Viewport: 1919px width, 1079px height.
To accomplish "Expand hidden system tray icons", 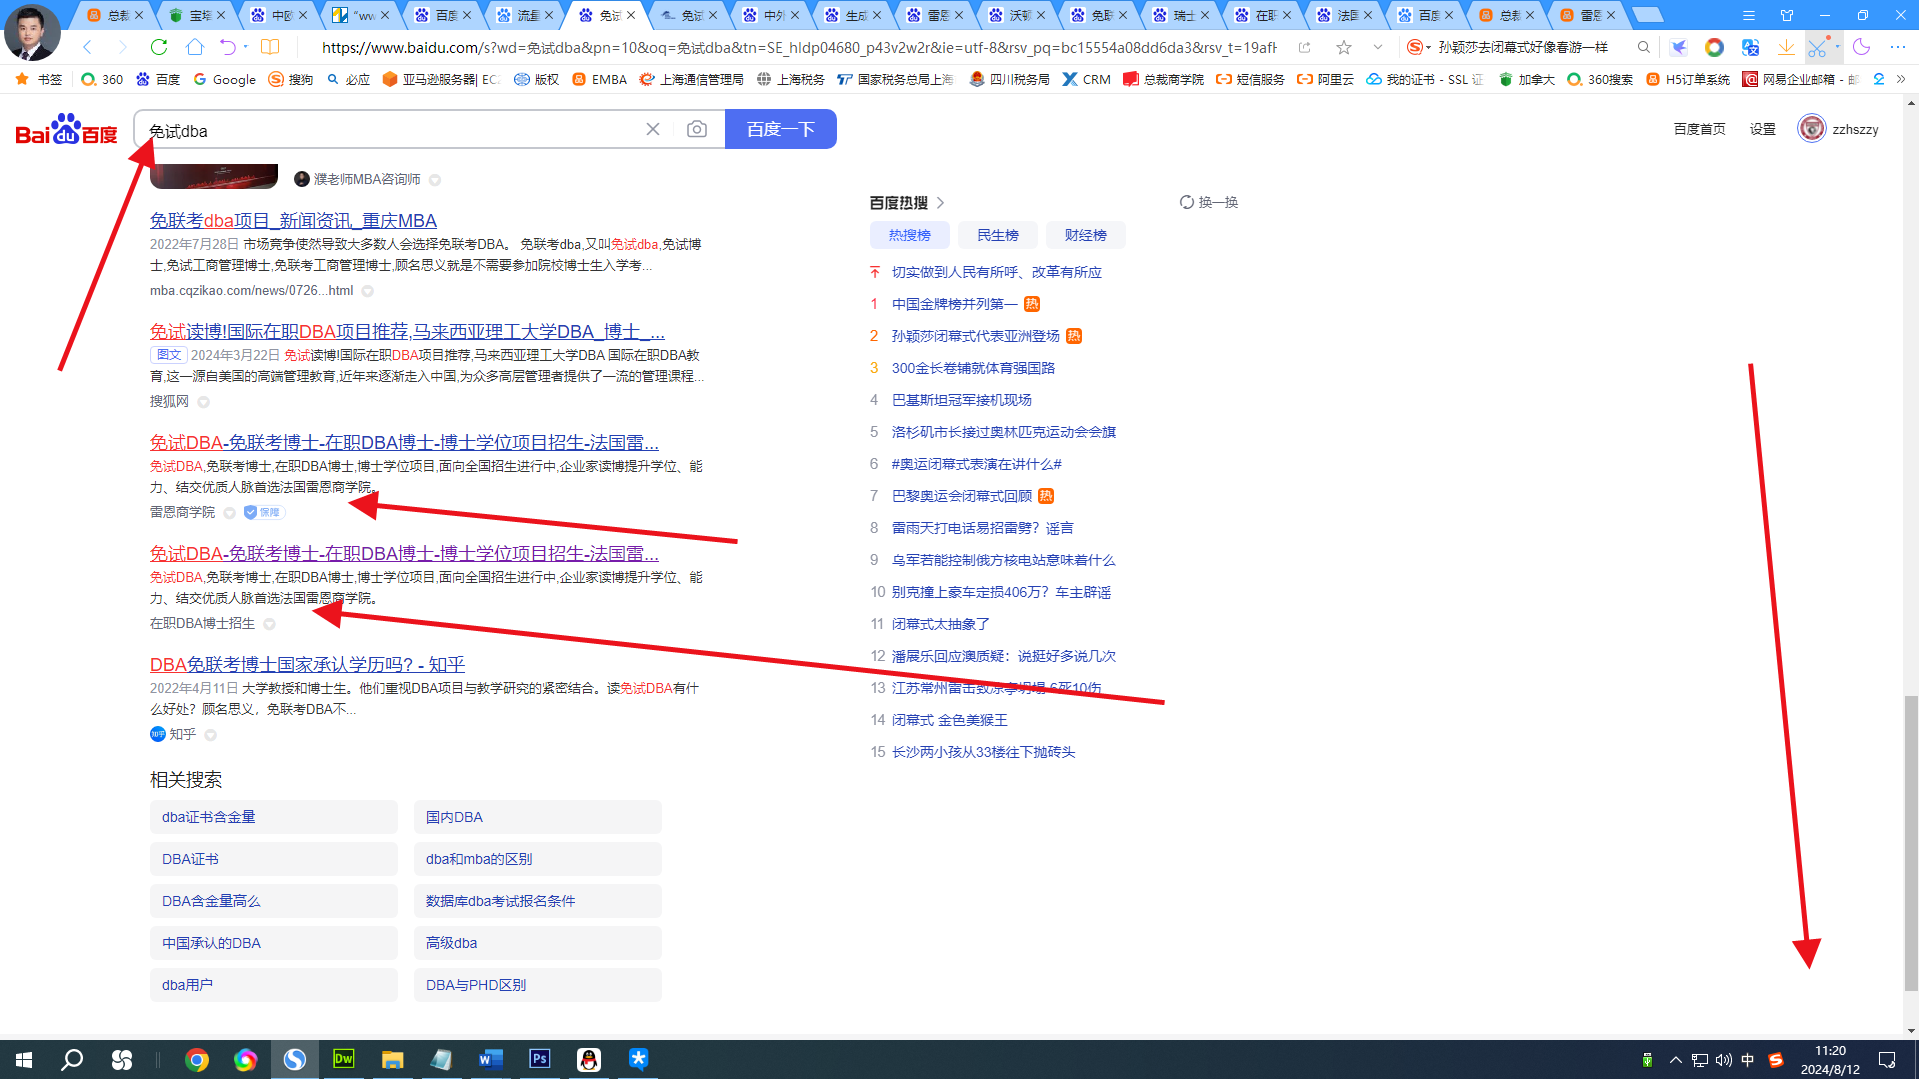I will 1676,1059.
